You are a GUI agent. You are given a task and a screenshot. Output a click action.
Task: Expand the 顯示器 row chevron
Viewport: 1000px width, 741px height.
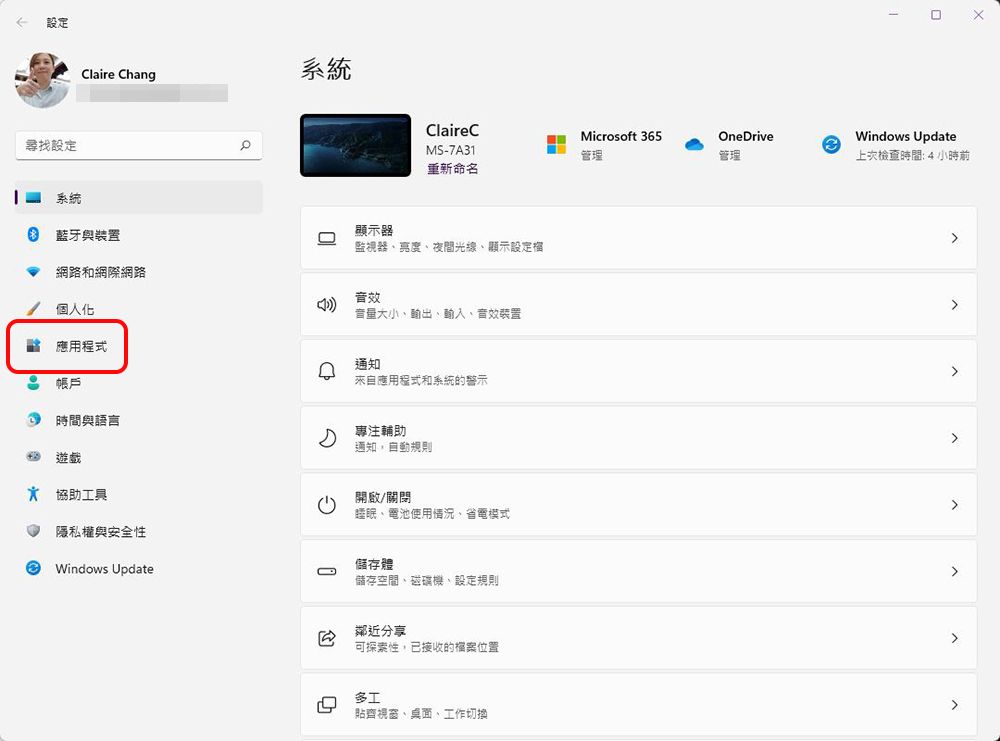point(954,238)
